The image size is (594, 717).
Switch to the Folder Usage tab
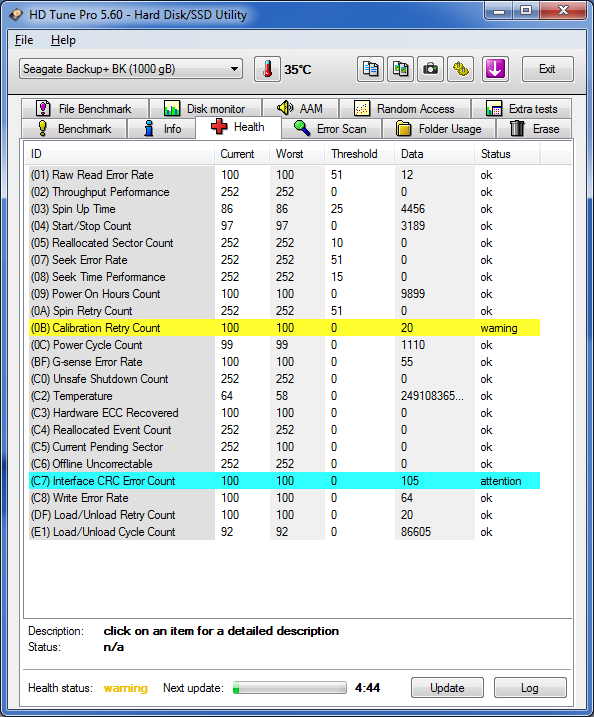click(x=439, y=128)
